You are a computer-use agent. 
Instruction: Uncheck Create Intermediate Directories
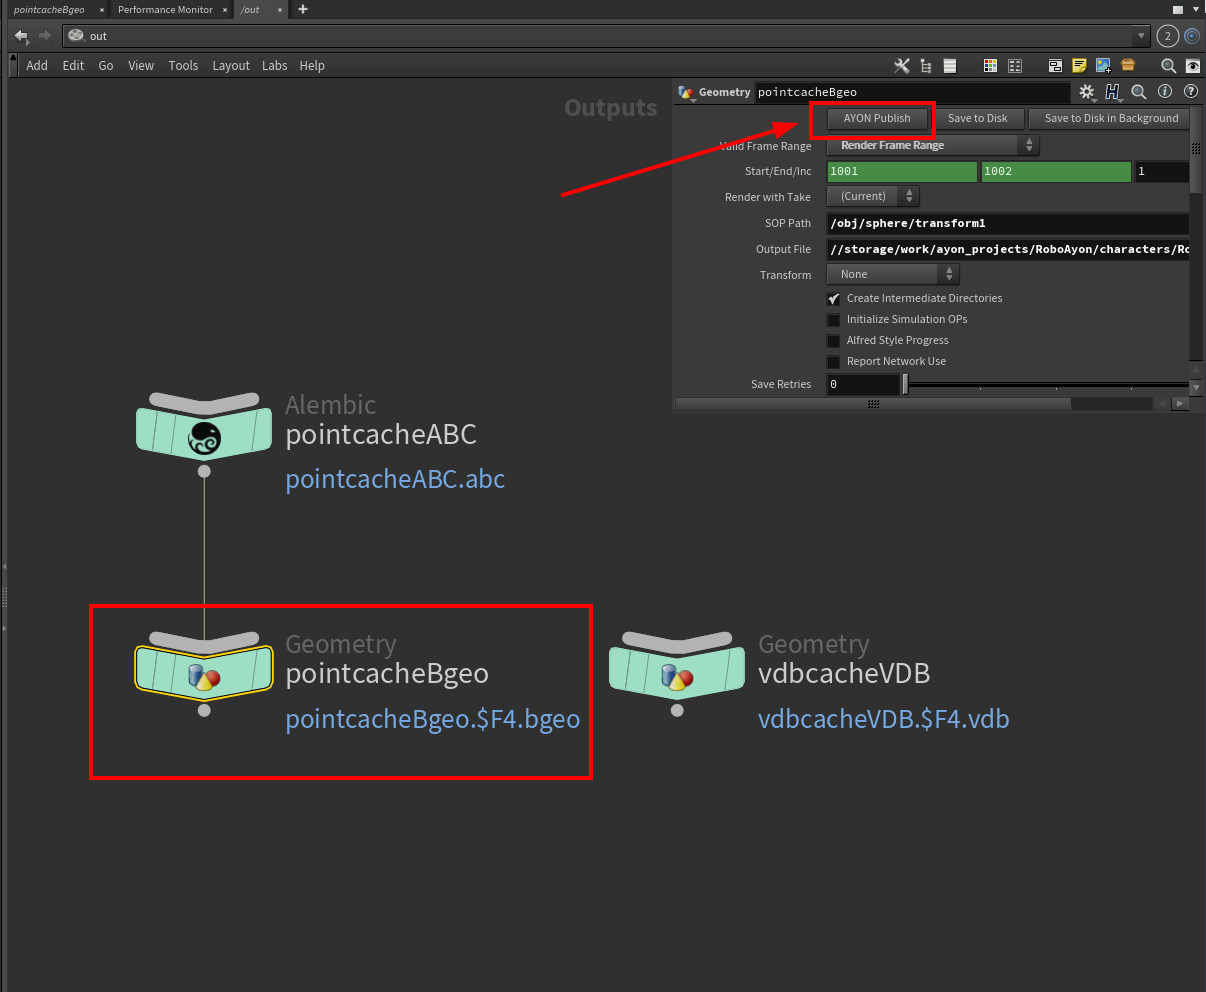click(x=834, y=298)
